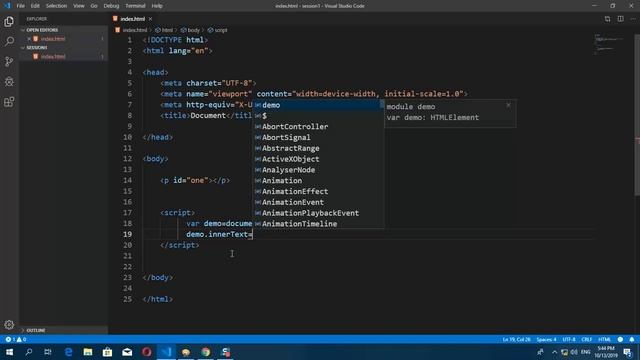Open Opera browser from taskbar
This screenshot has width=640, height=360.
pyautogui.click(x=147, y=352)
